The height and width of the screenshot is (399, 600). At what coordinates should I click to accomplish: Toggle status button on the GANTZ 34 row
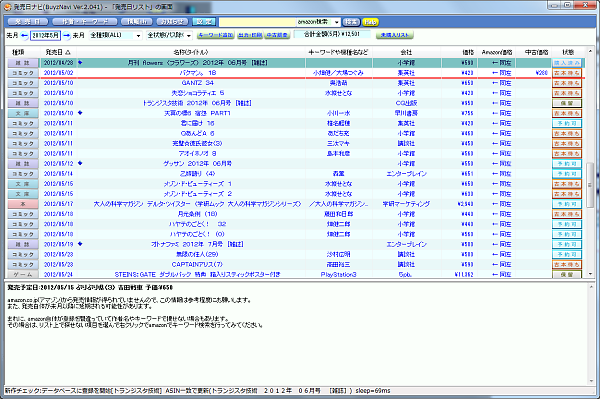tap(567, 83)
